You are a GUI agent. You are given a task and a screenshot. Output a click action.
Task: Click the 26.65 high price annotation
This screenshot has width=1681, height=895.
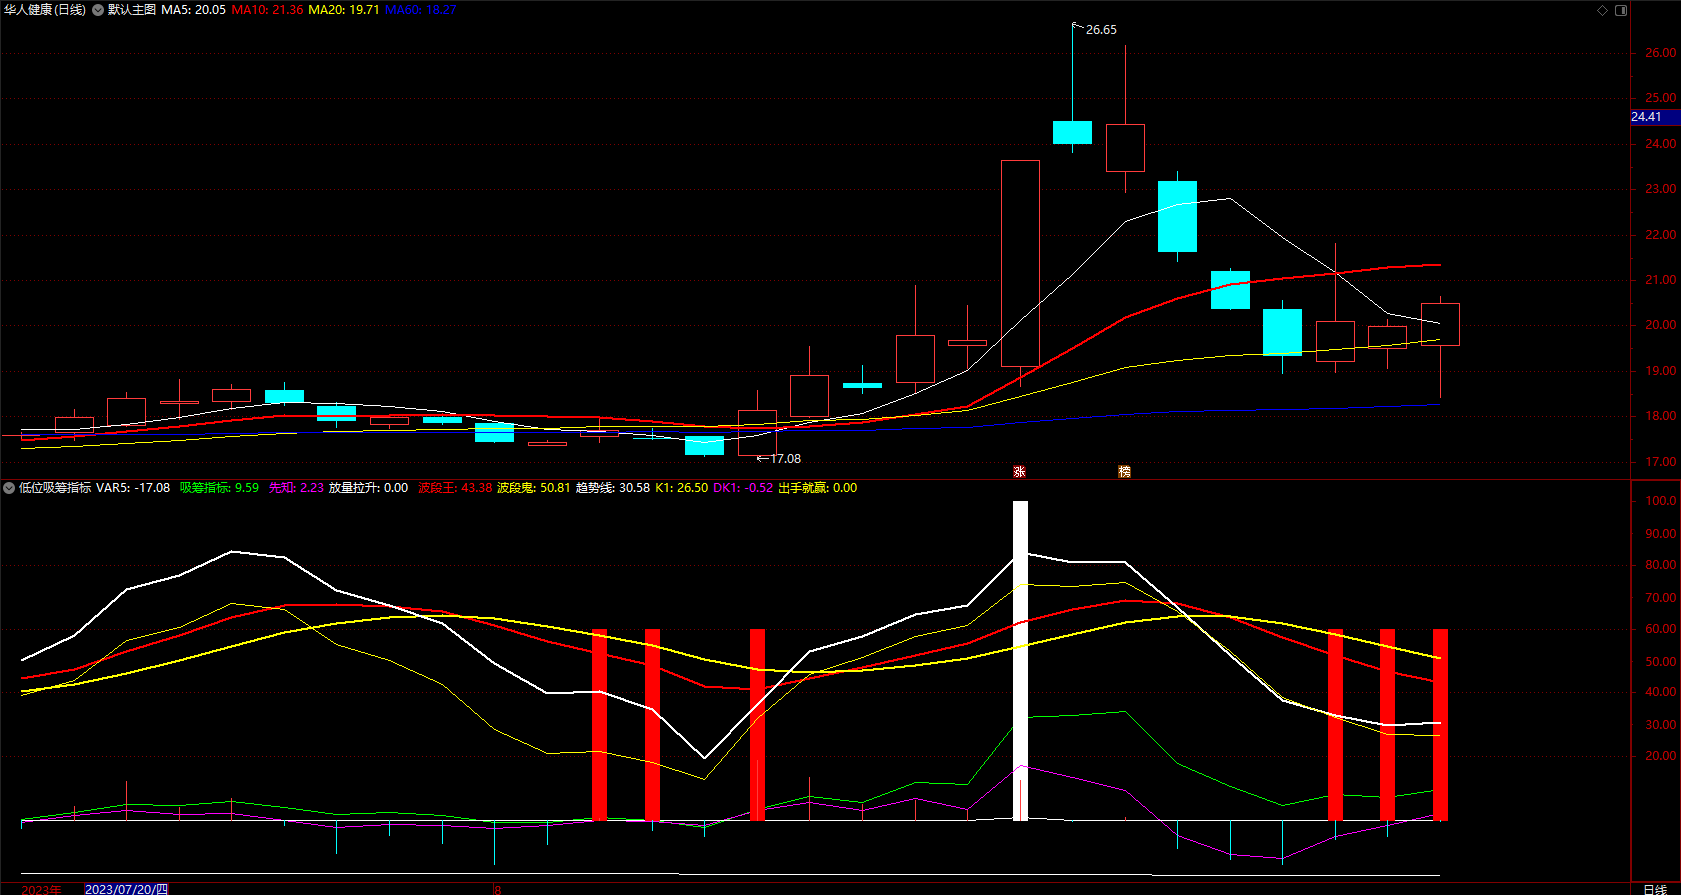click(1101, 30)
